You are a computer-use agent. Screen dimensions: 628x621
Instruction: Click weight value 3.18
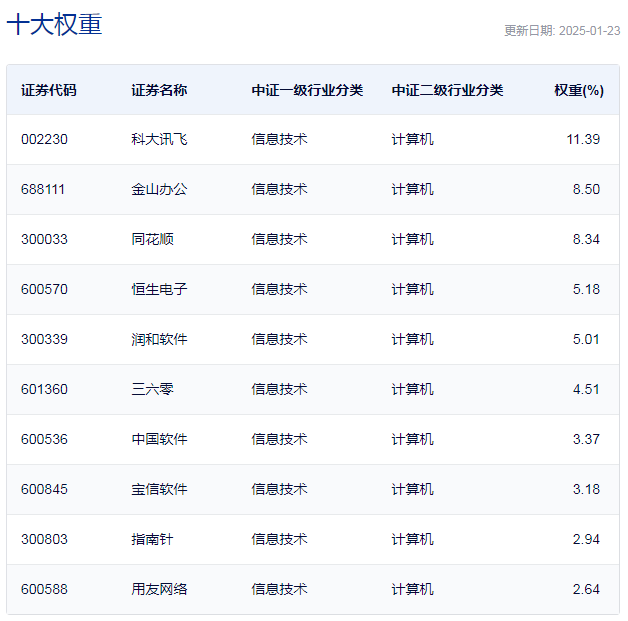tap(586, 490)
